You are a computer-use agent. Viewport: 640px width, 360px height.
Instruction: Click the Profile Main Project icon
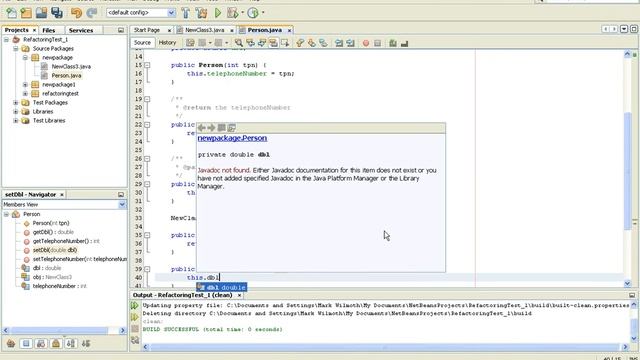[253, 13]
